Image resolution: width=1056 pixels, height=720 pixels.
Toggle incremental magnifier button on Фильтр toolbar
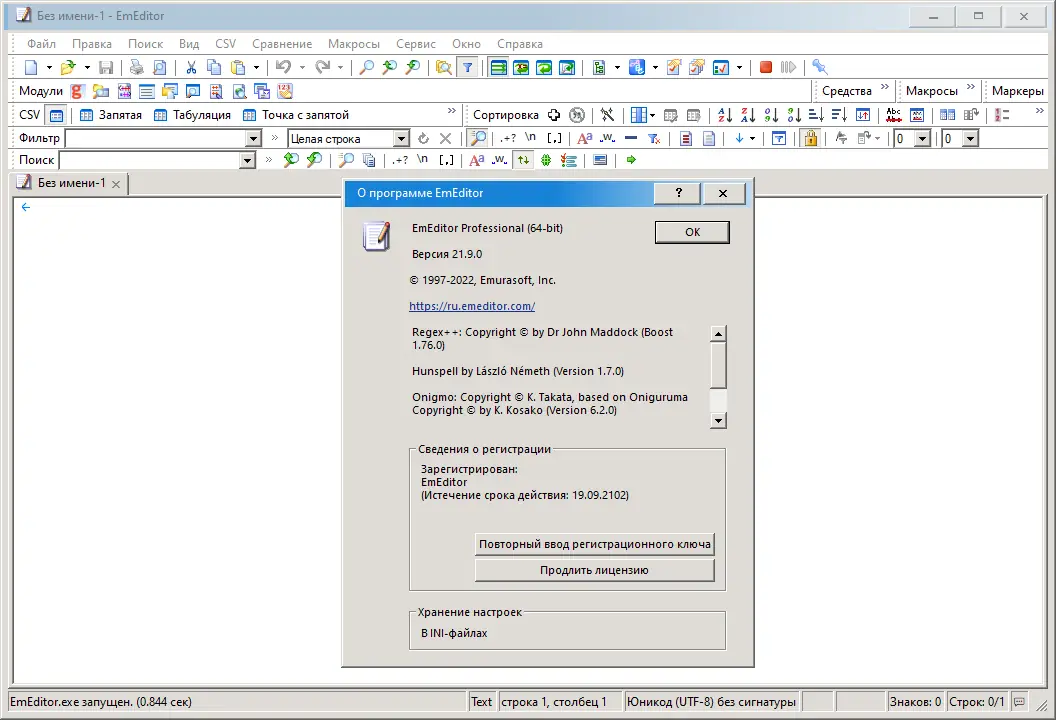click(477, 139)
